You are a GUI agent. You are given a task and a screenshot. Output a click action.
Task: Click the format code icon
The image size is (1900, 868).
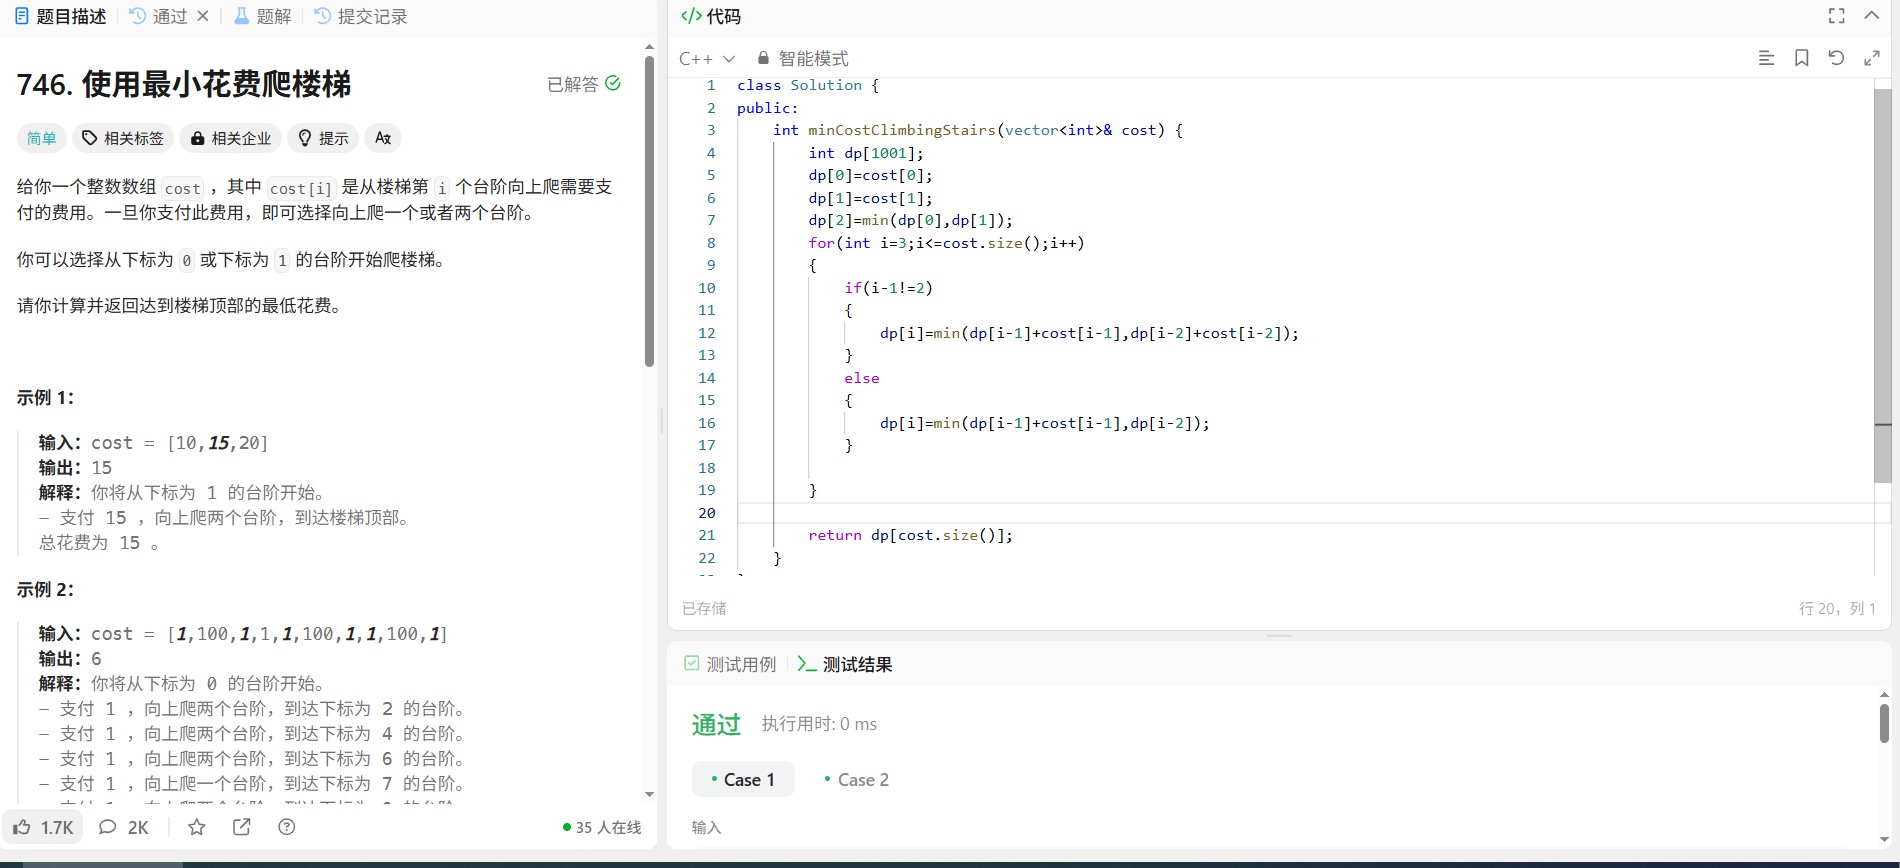tap(1766, 58)
